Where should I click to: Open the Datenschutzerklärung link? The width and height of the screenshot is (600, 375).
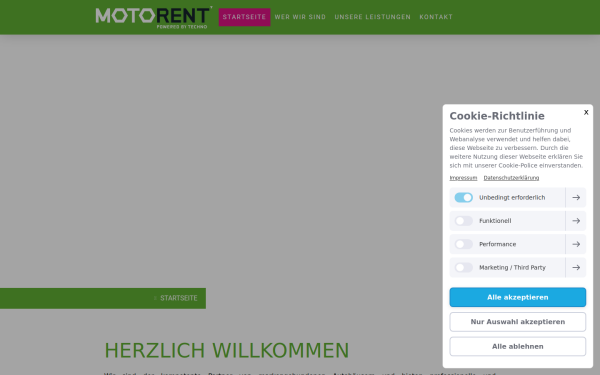pyautogui.click(x=511, y=178)
